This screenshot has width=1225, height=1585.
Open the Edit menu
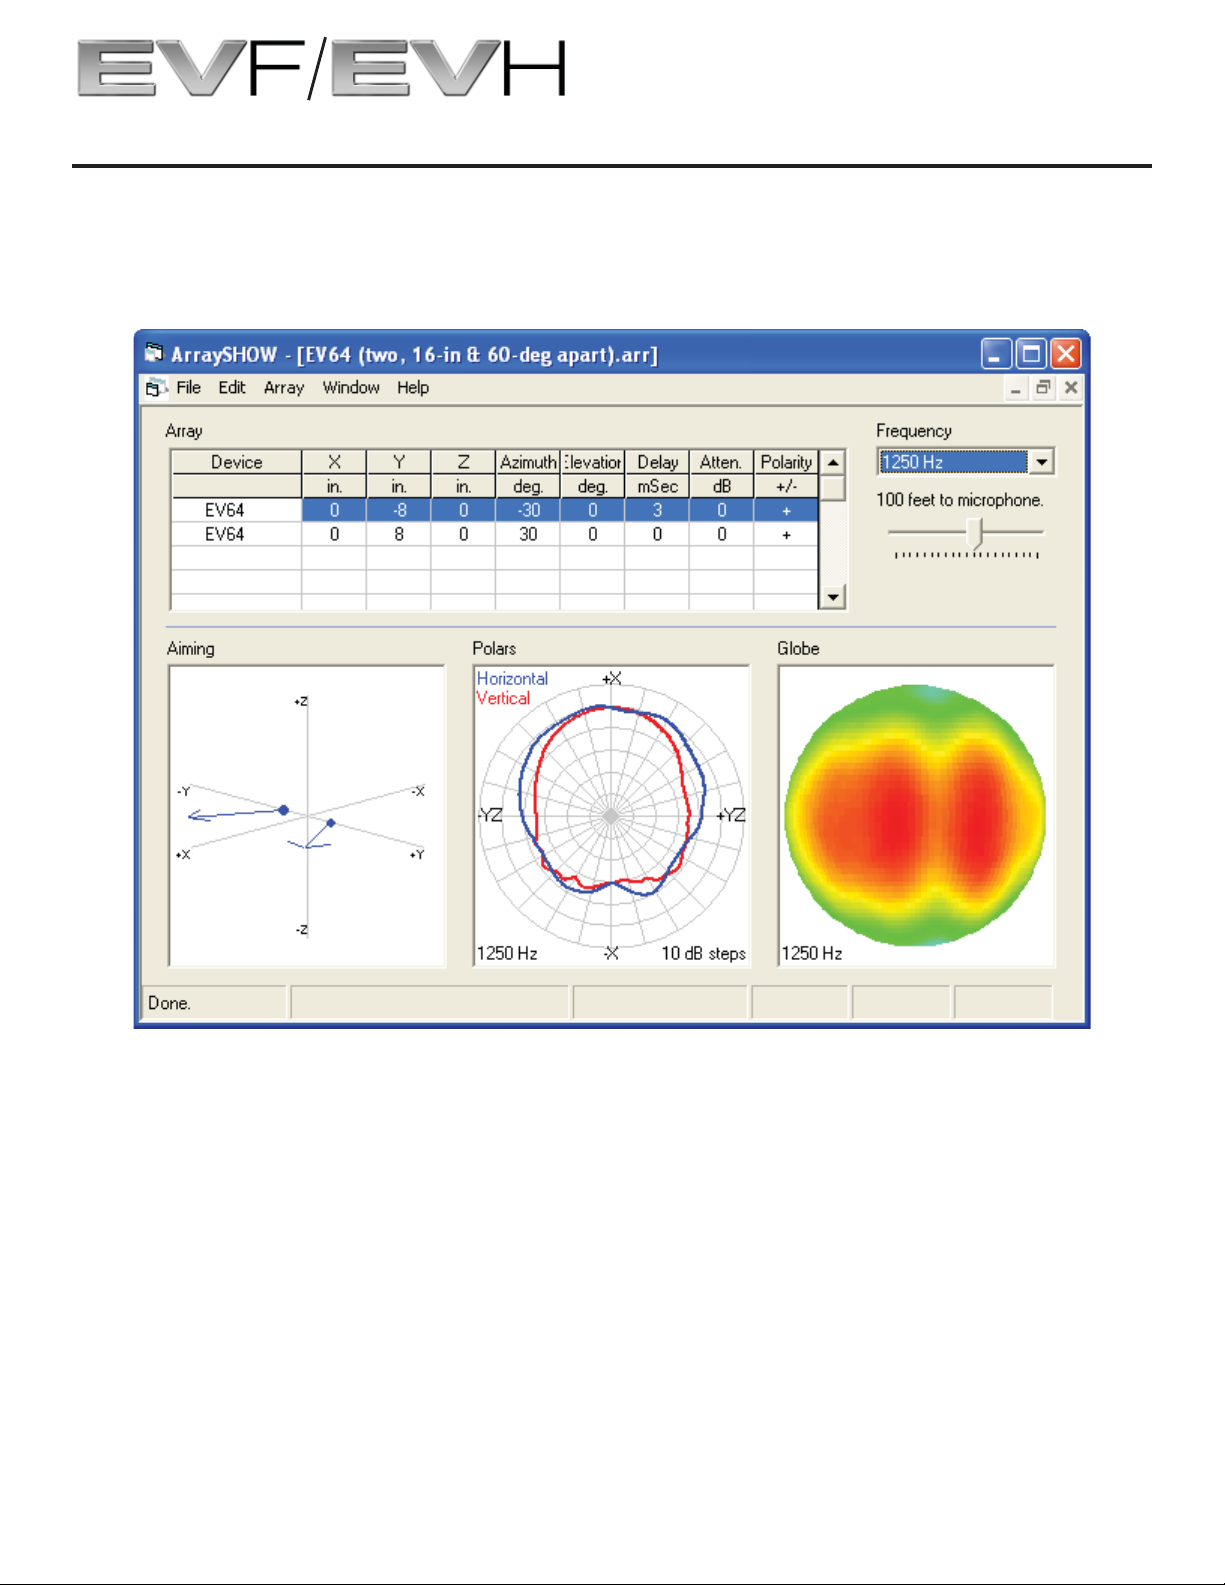tap(232, 388)
